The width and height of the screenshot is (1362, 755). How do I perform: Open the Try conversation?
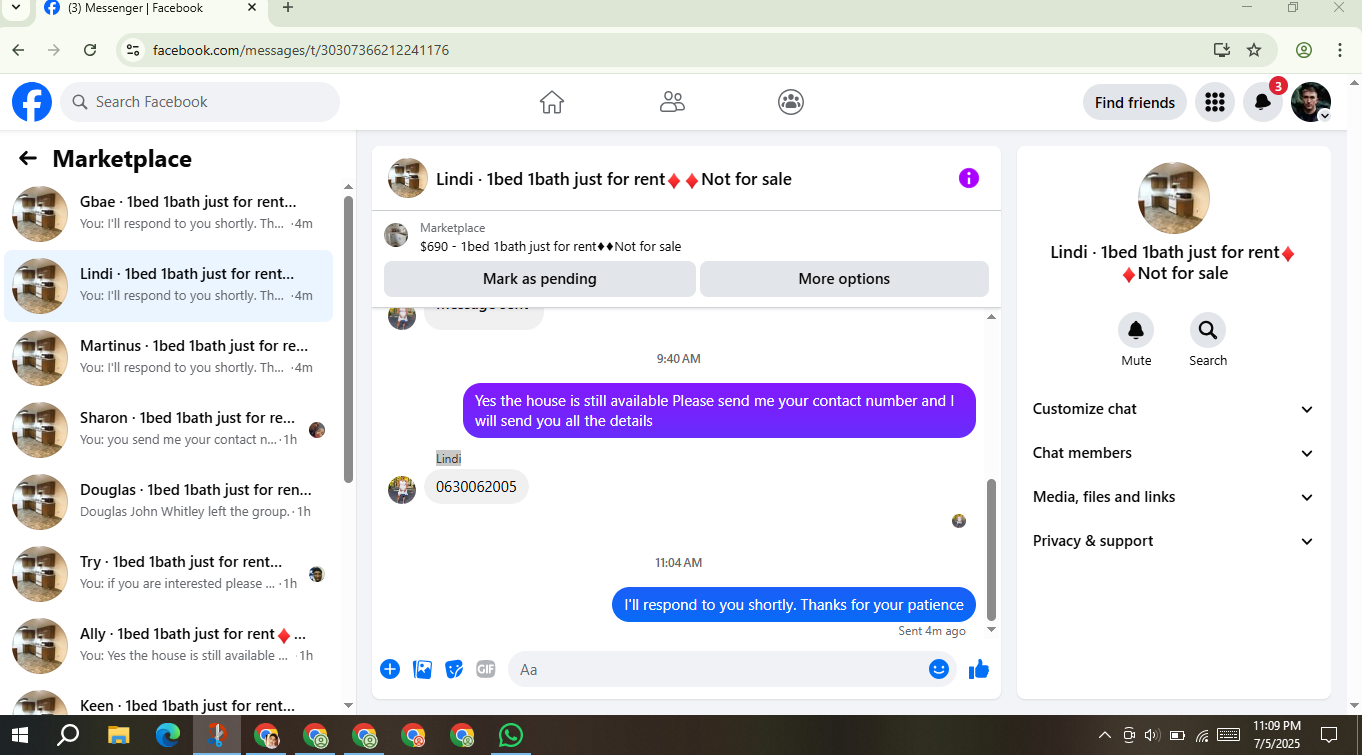click(x=168, y=573)
